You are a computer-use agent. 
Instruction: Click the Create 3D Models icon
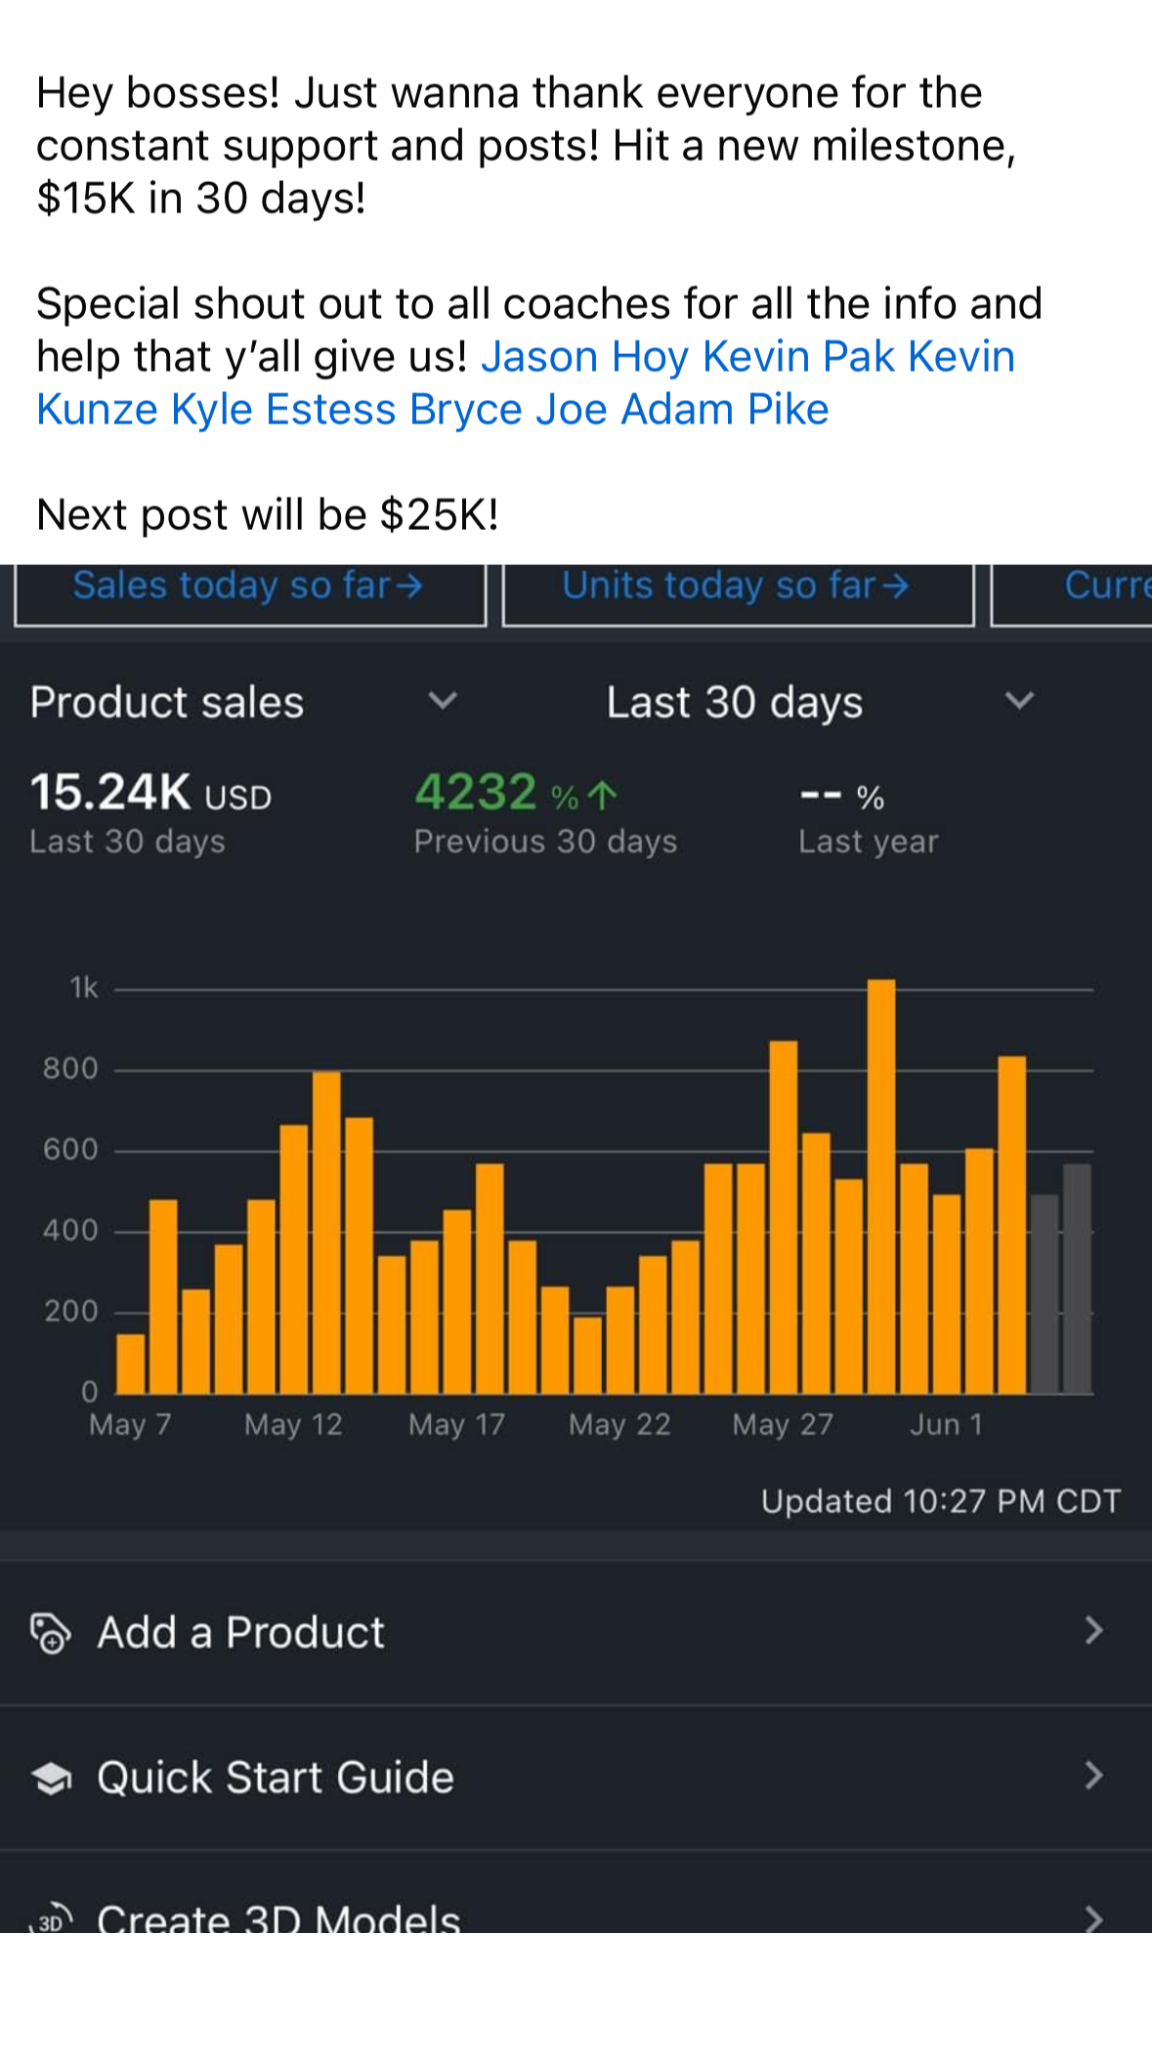point(50,1920)
